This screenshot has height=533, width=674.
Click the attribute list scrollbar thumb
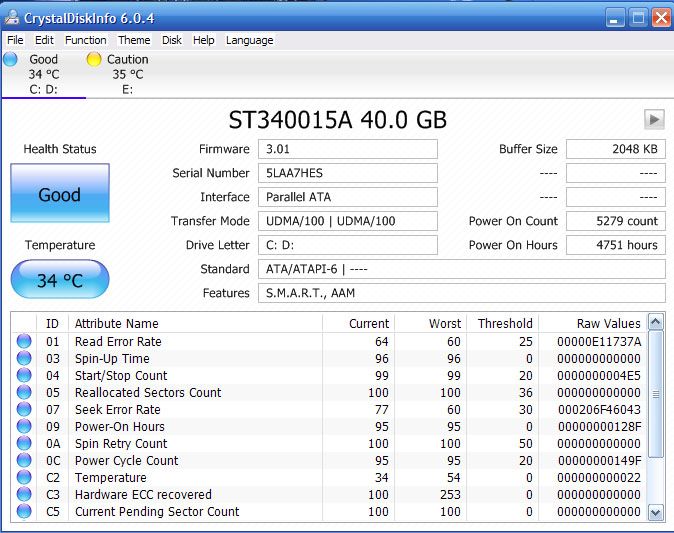pyautogui.click(x=656, y=394)
